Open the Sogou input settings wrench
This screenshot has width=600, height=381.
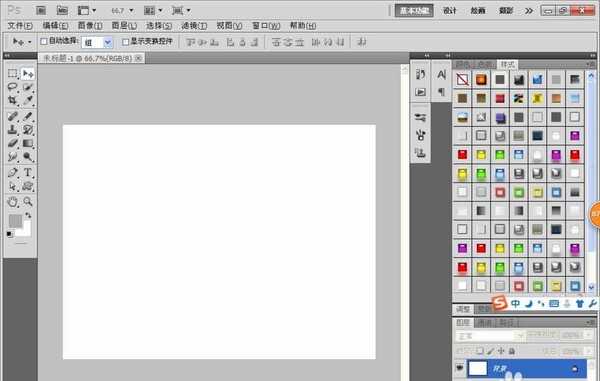click(x=593, y=304)
